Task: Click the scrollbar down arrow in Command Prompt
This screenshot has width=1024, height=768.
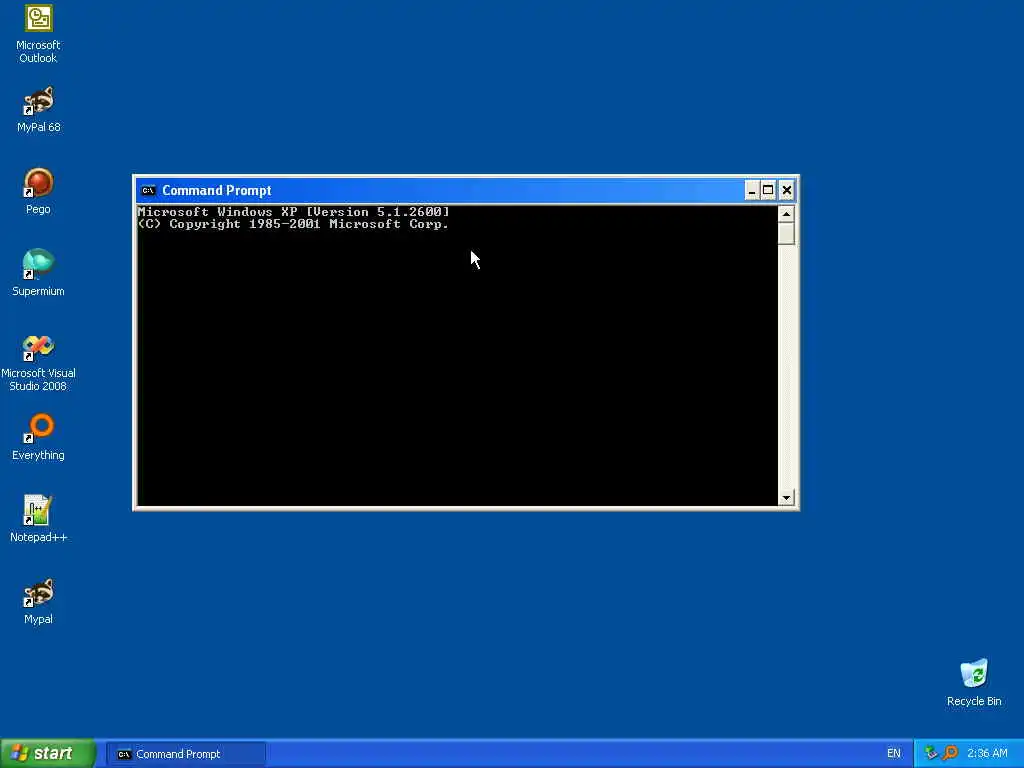Action: pyautogui.click(x=786, y=498)
